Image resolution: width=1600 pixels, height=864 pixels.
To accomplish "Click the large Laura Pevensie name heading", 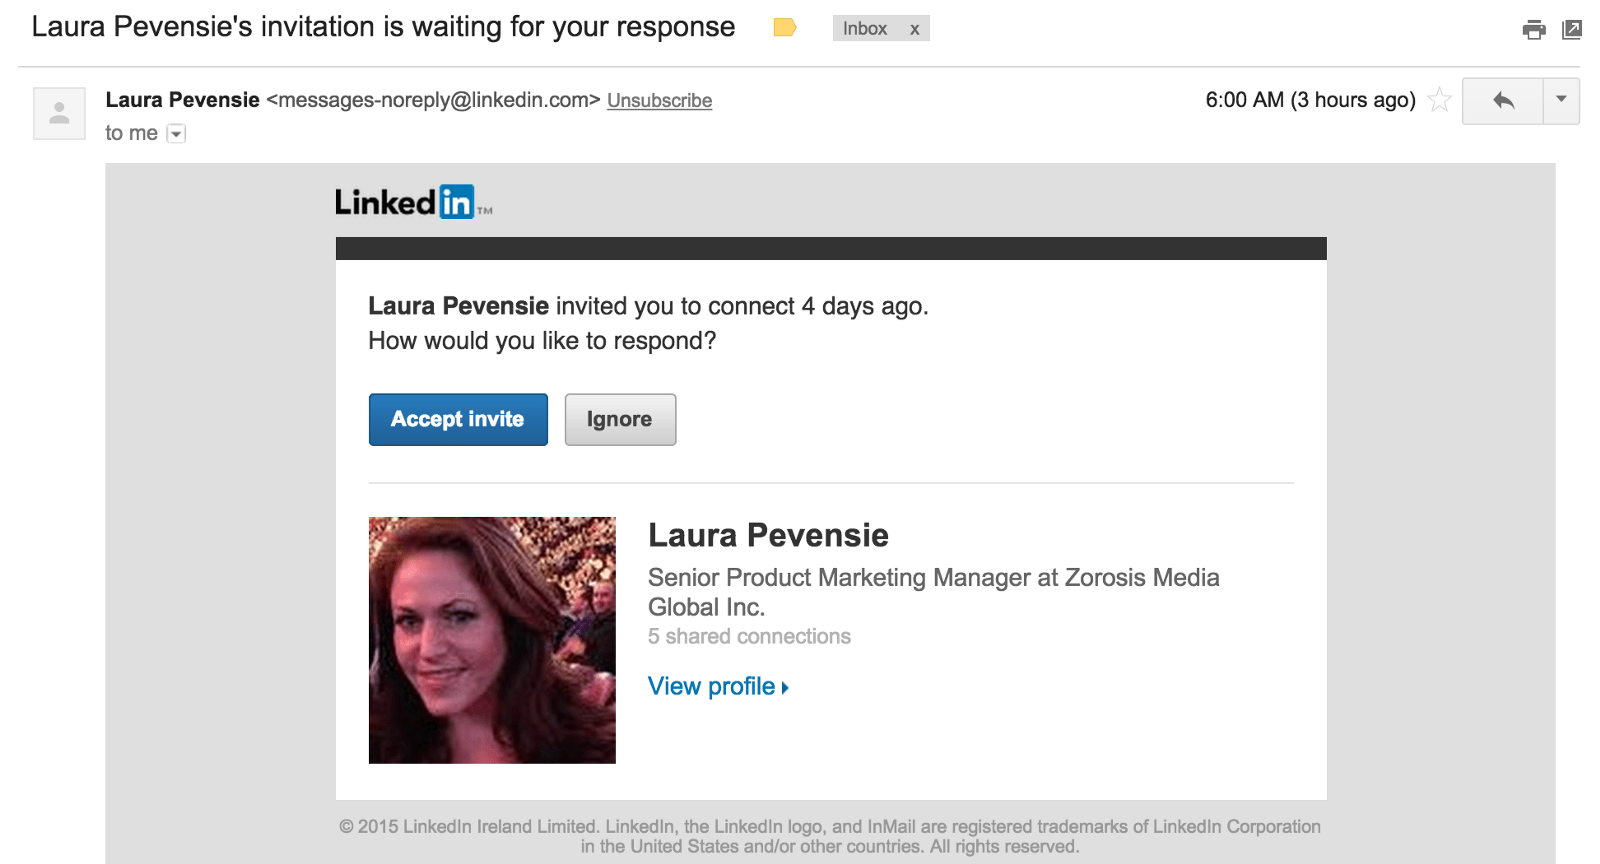I will [768, 536].
